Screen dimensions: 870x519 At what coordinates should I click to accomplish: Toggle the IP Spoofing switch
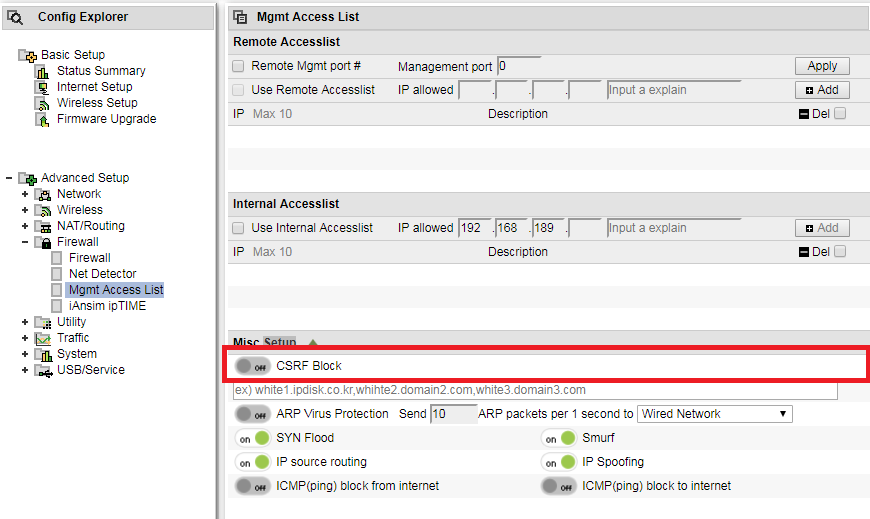(x=558, y=462)
